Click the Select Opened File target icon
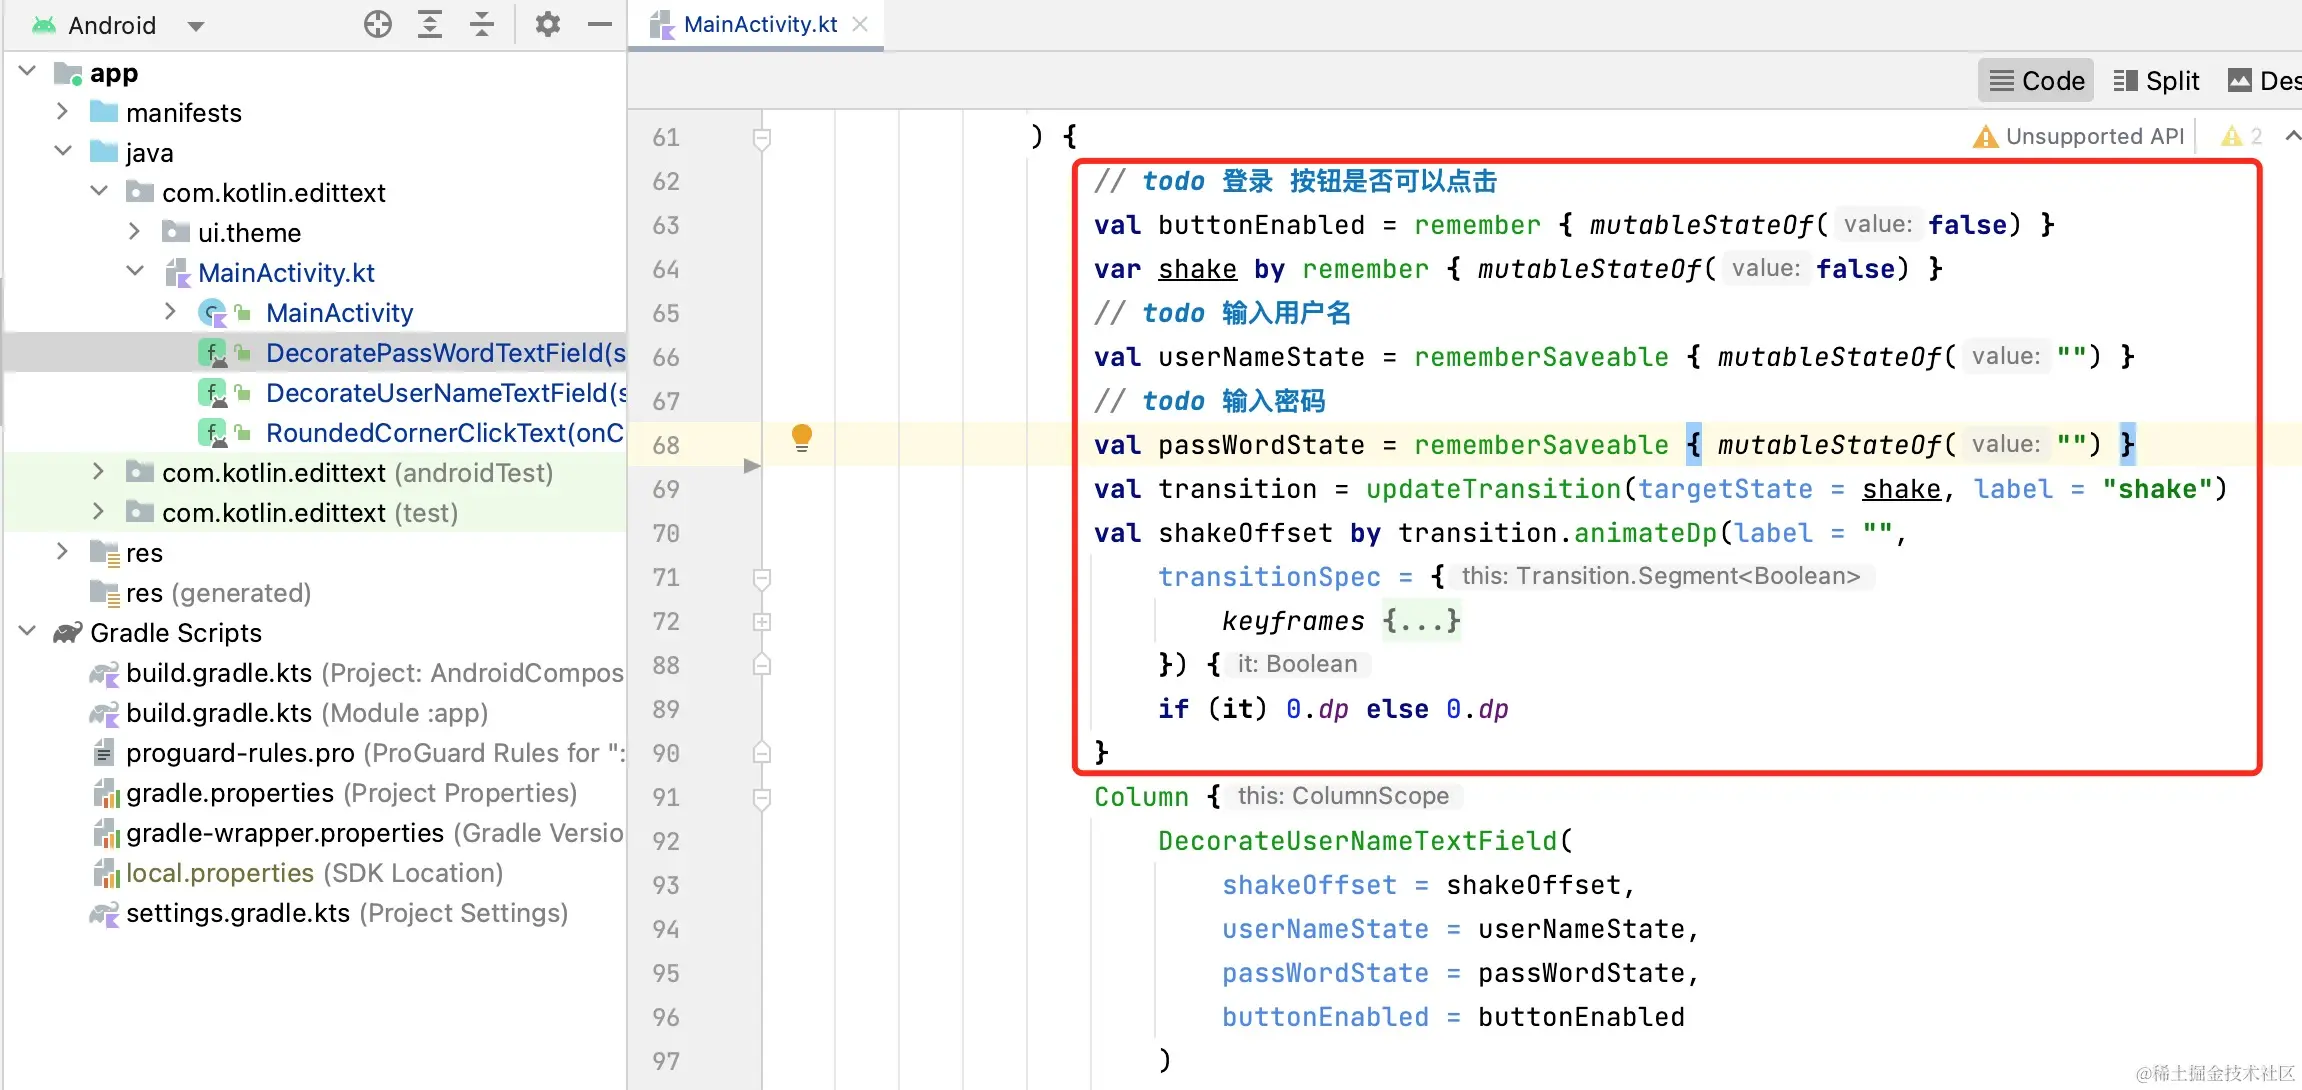Image resolution: width=2302 pixels, height=1090 pixels. tap(378, 24)
